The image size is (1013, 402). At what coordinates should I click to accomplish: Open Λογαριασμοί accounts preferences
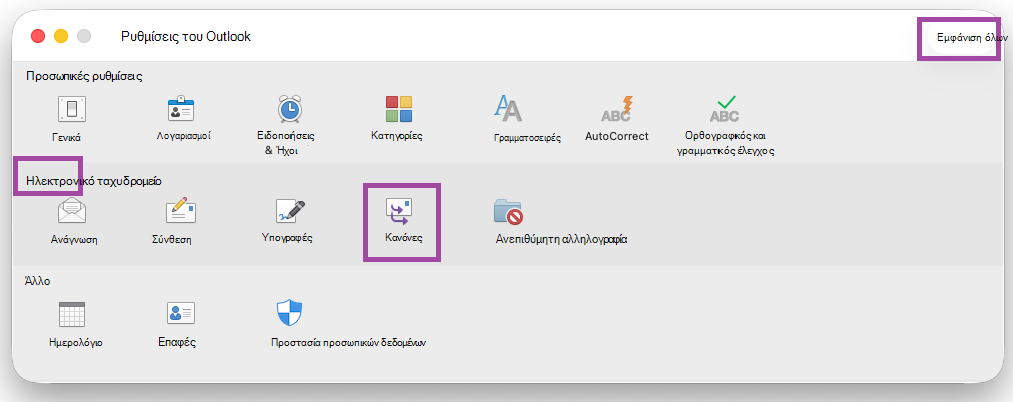(181, 109)
